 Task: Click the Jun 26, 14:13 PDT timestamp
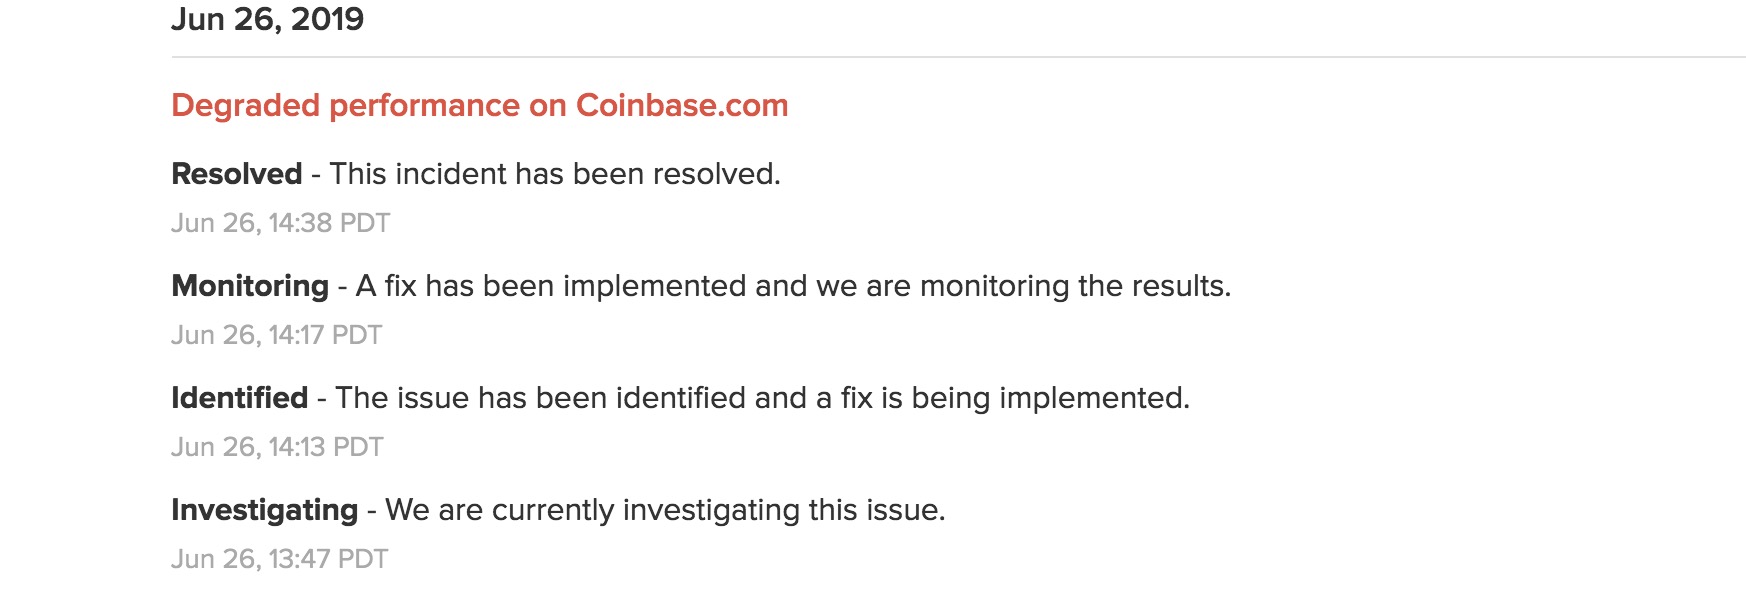pos(278,447)
